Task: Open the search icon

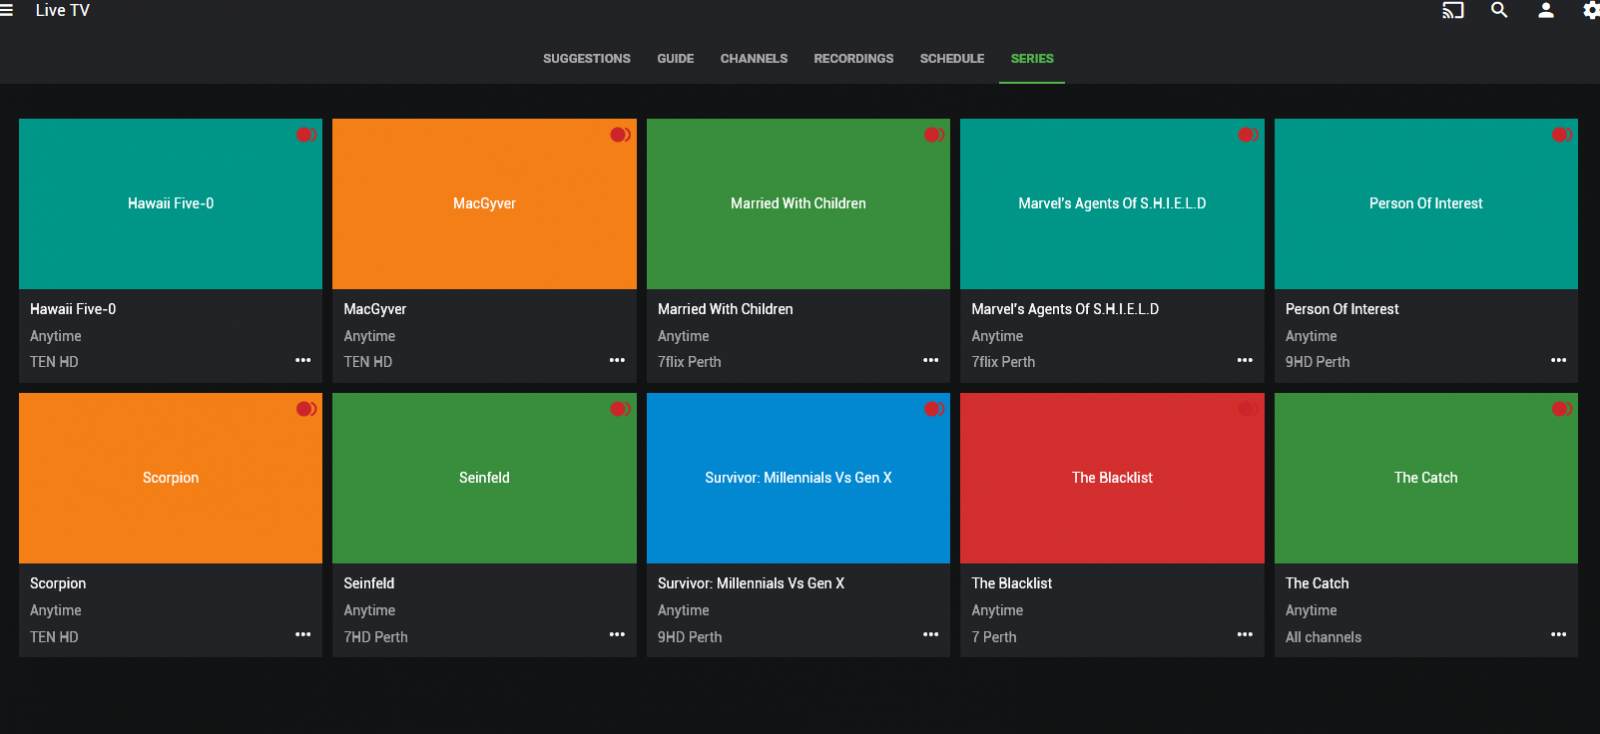Action: pyautogui.click(x=1499, y=10)
